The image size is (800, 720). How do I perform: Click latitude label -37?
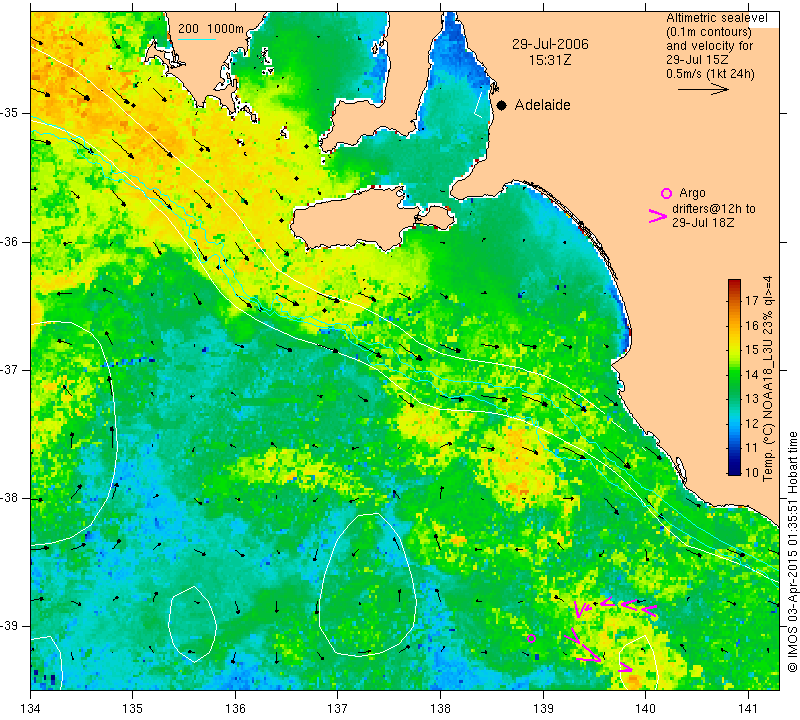[x=10, y=369]
